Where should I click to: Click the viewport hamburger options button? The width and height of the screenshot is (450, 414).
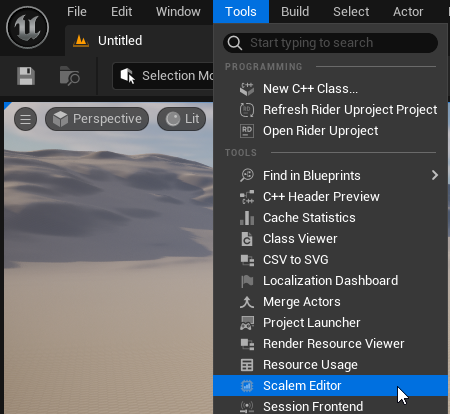(25, 119)
